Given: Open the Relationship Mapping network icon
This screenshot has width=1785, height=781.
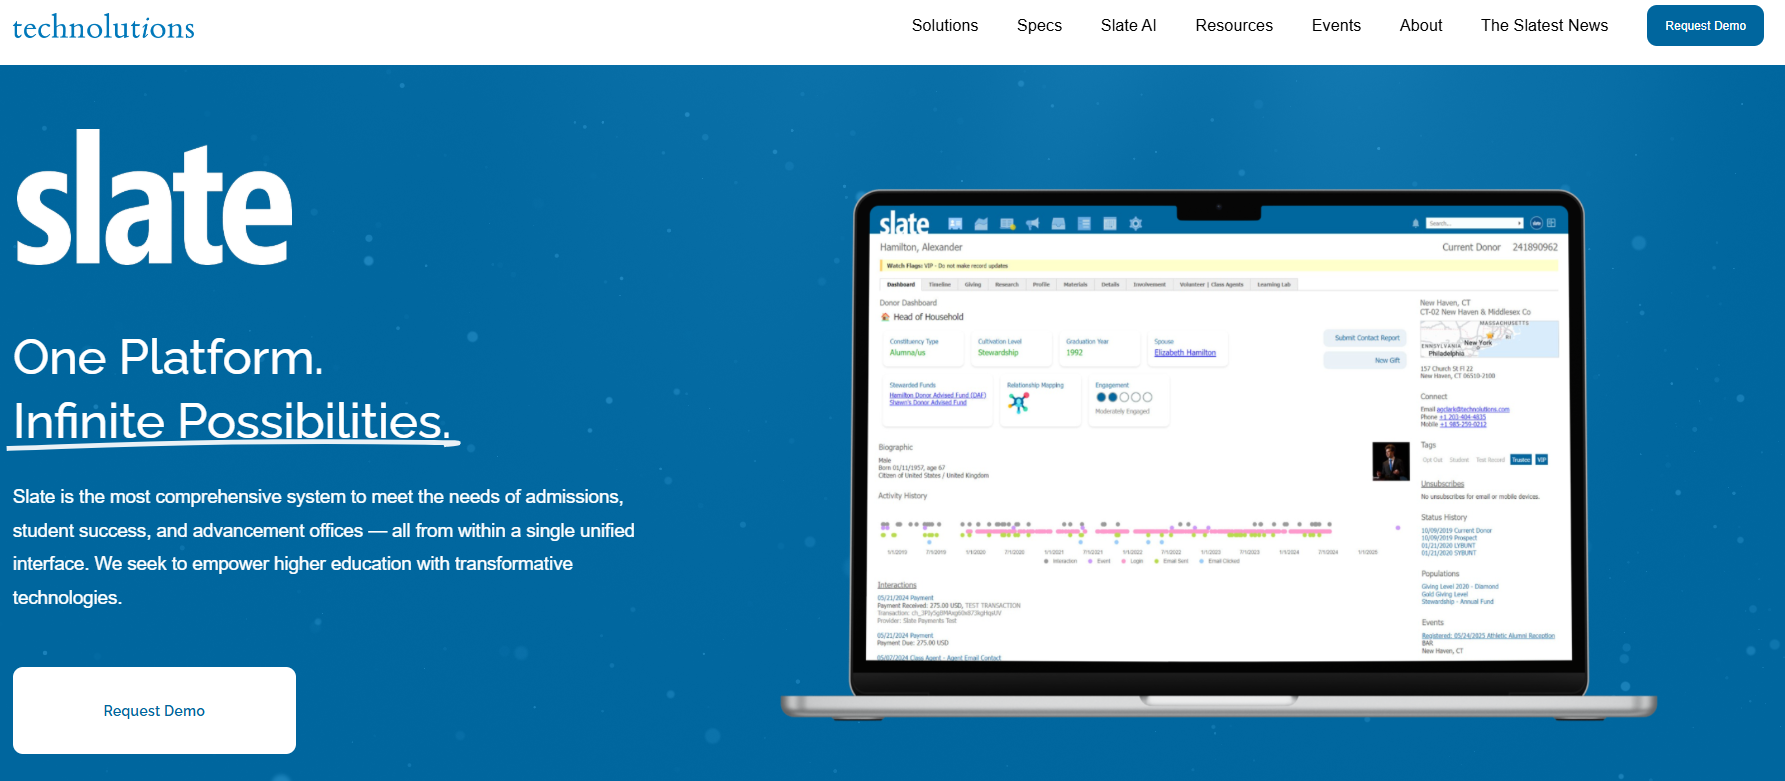Looking at the screenshot, I should tap(1018, 403).
